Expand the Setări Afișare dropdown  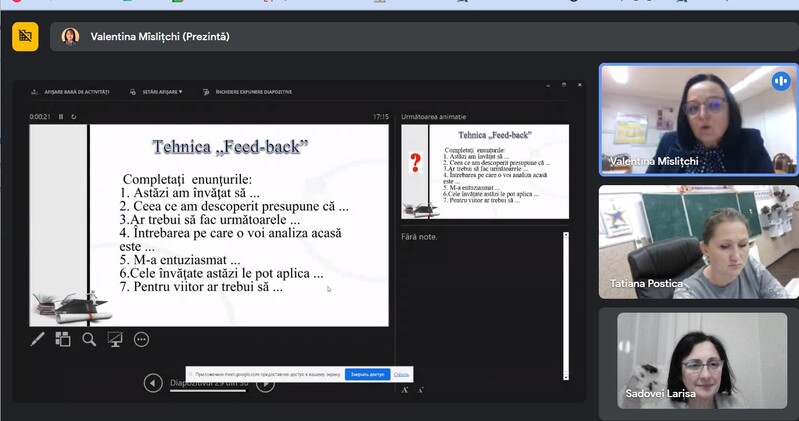click(x=156, y=92)
